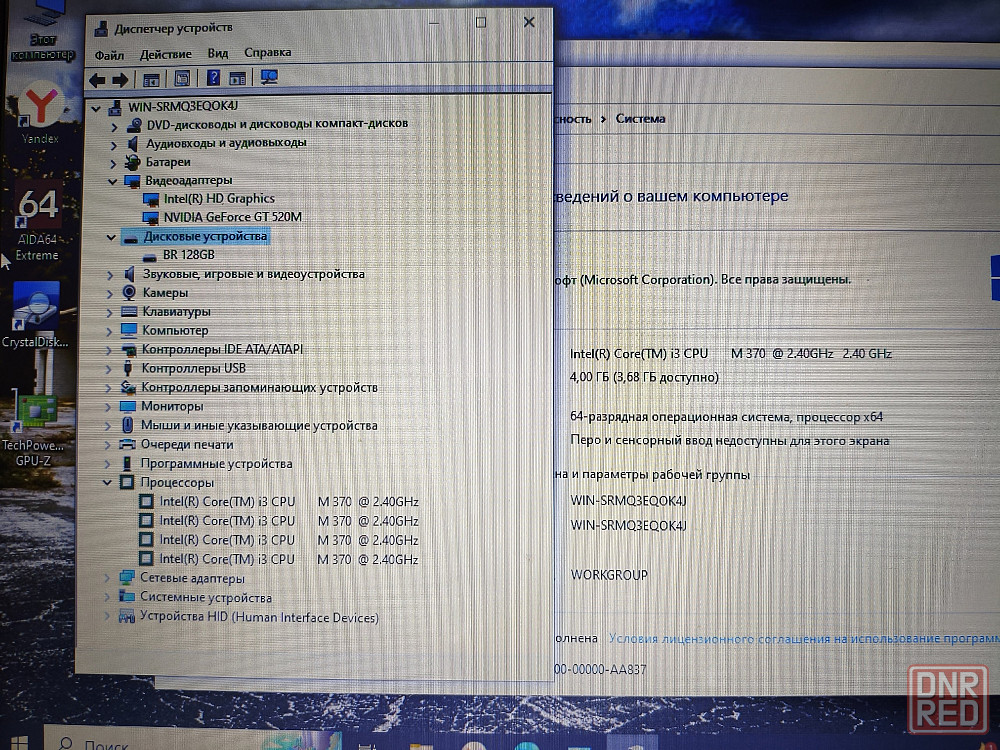1000x750 pixels.
Task: Click the blue Help question mark icon
Action: coord(213,78)
